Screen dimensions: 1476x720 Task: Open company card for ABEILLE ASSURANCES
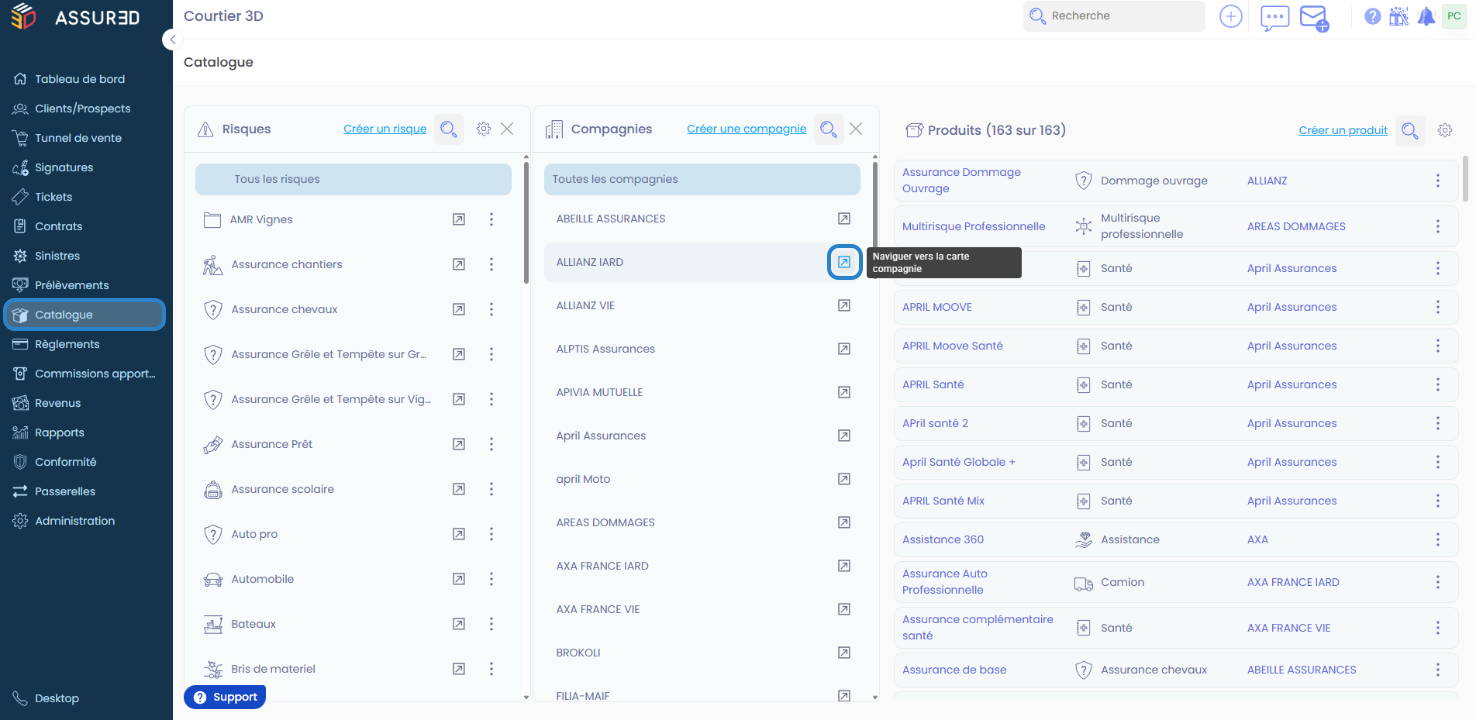[844, 219]
